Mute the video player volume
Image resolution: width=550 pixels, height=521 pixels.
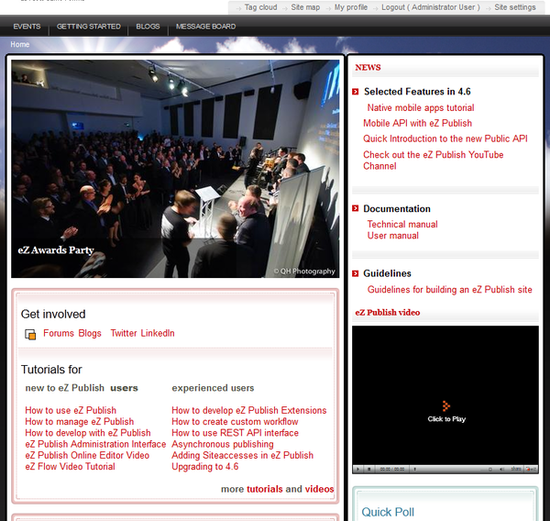point(502,469)
